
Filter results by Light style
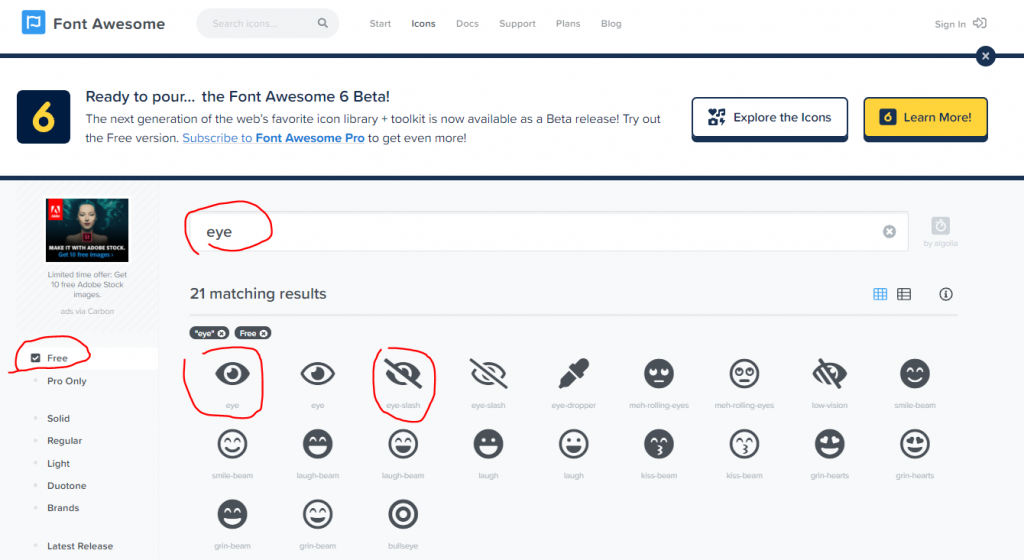pos(58,463)
